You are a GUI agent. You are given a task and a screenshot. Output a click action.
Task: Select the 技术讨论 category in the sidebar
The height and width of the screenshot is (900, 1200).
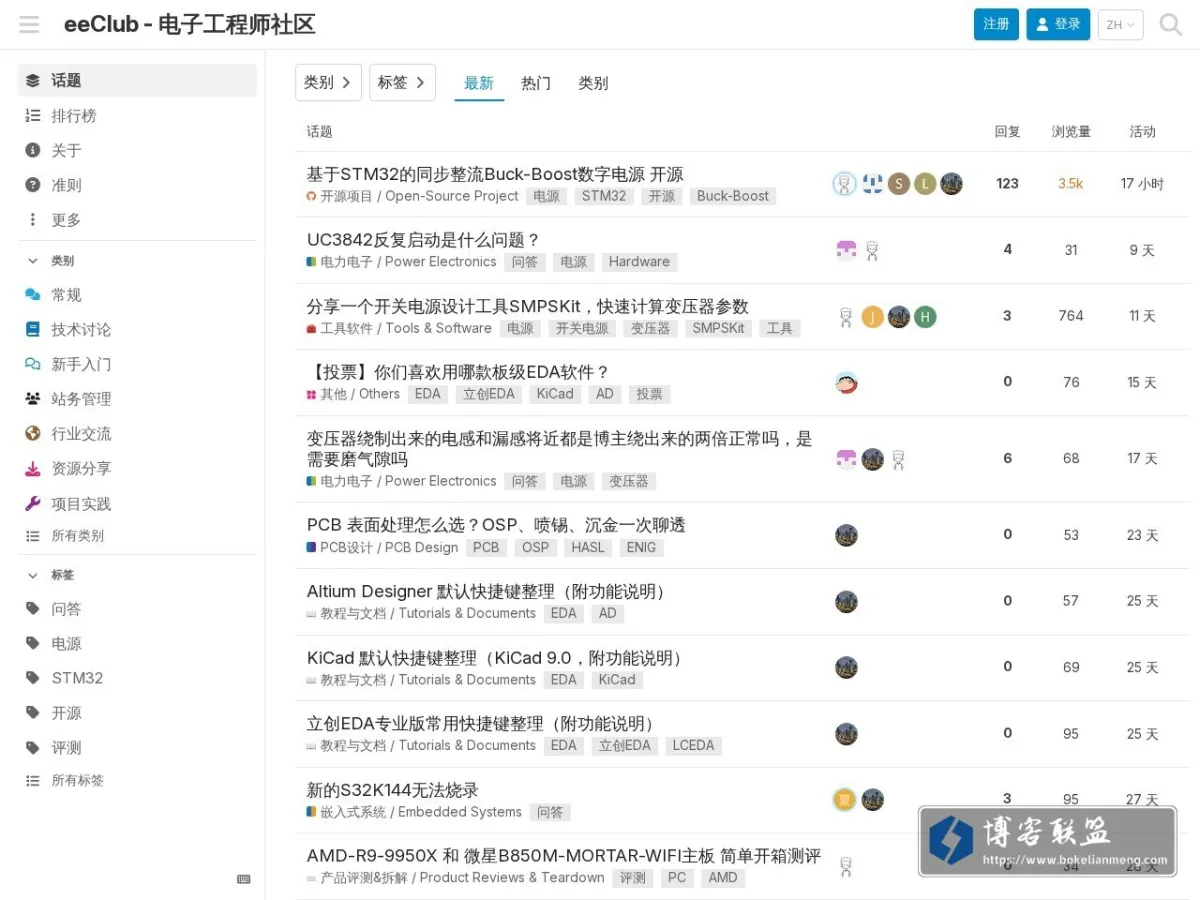coord(137,330)
